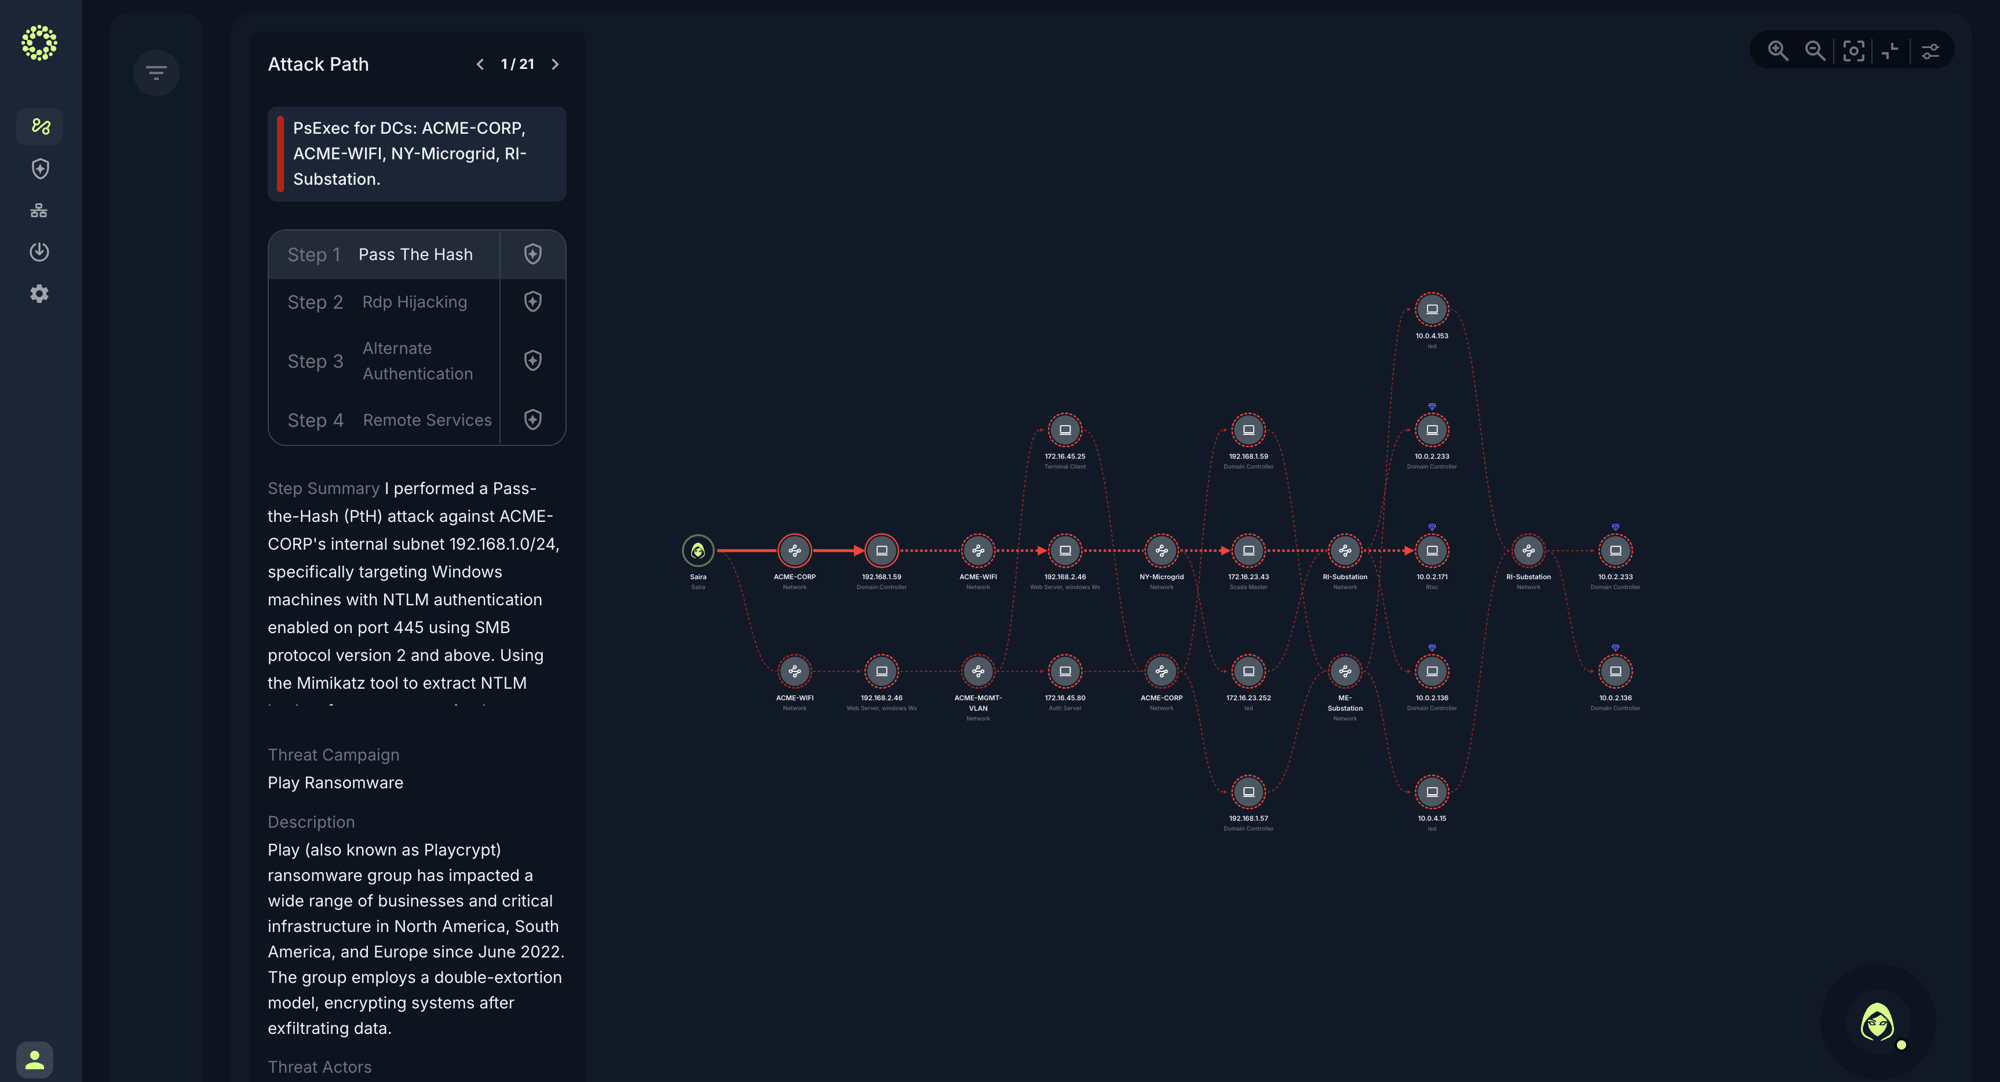Click the 1 / 21 path counter
Viewport: 2000px width, 1082px height.
(518, 64)
